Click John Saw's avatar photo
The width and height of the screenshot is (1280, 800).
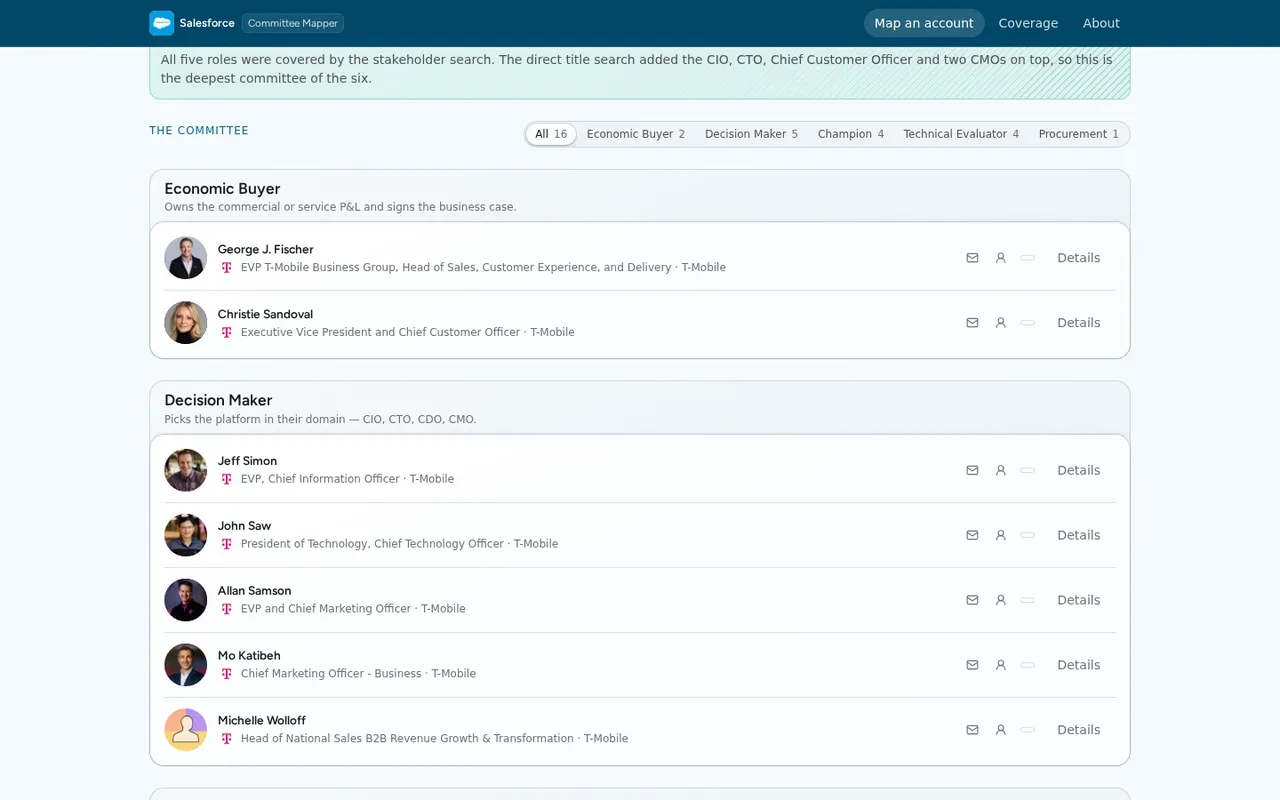pos(186,535)
